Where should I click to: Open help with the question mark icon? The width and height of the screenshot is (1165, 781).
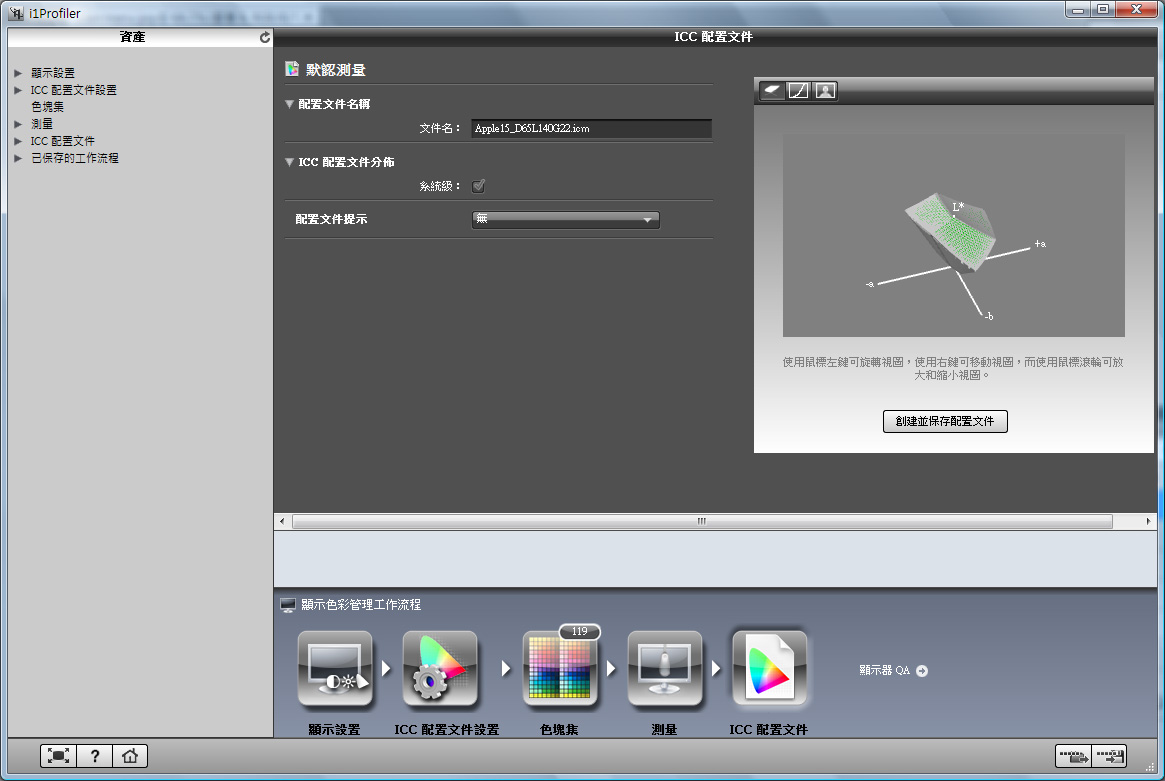pyautogui.click(x=94, y=757)
